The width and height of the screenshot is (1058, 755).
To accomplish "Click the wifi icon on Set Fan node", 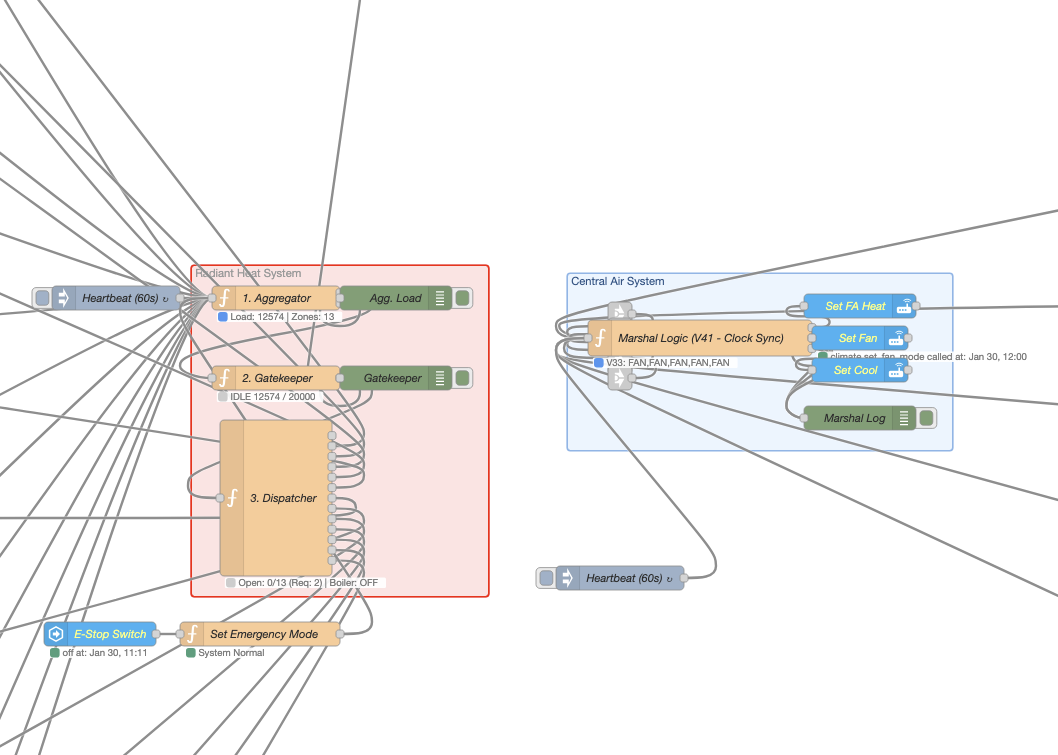I will [x=898, y=338].
